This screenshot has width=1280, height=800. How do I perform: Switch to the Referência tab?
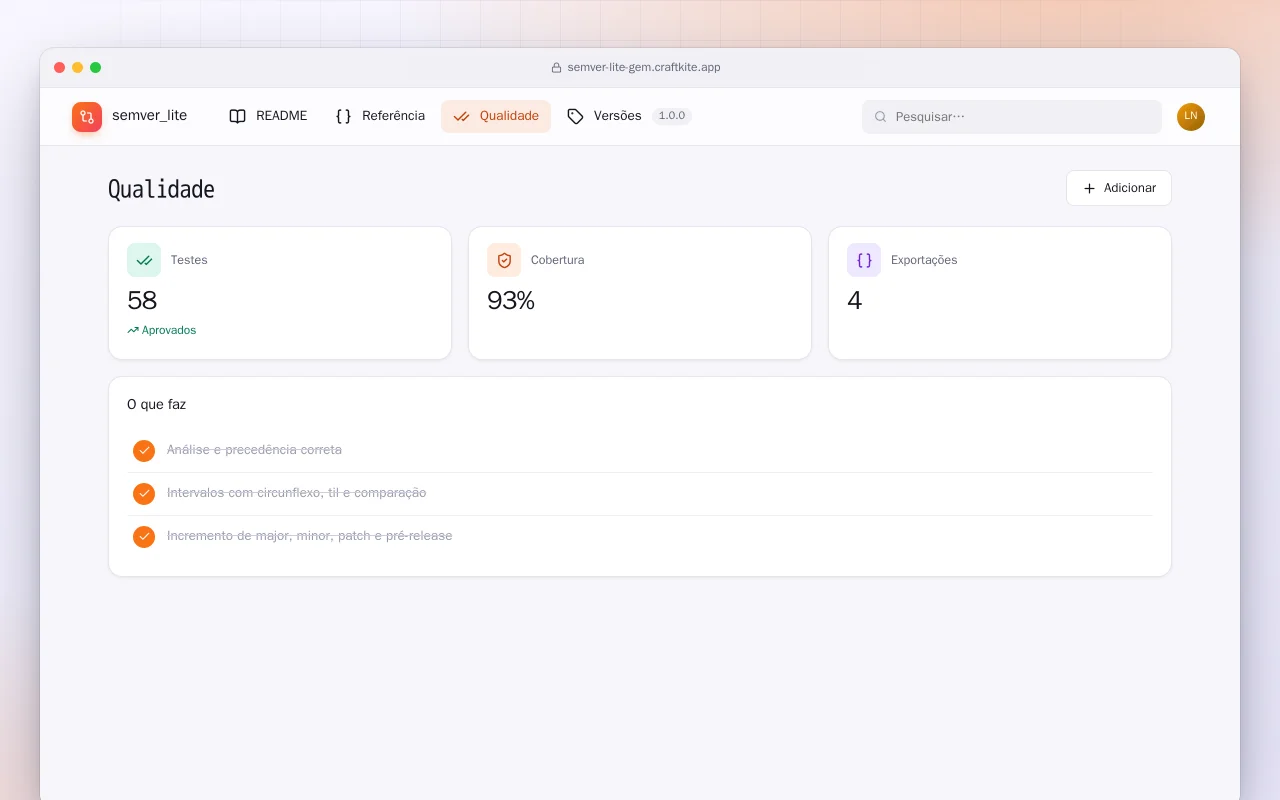(x=380, y=116)
